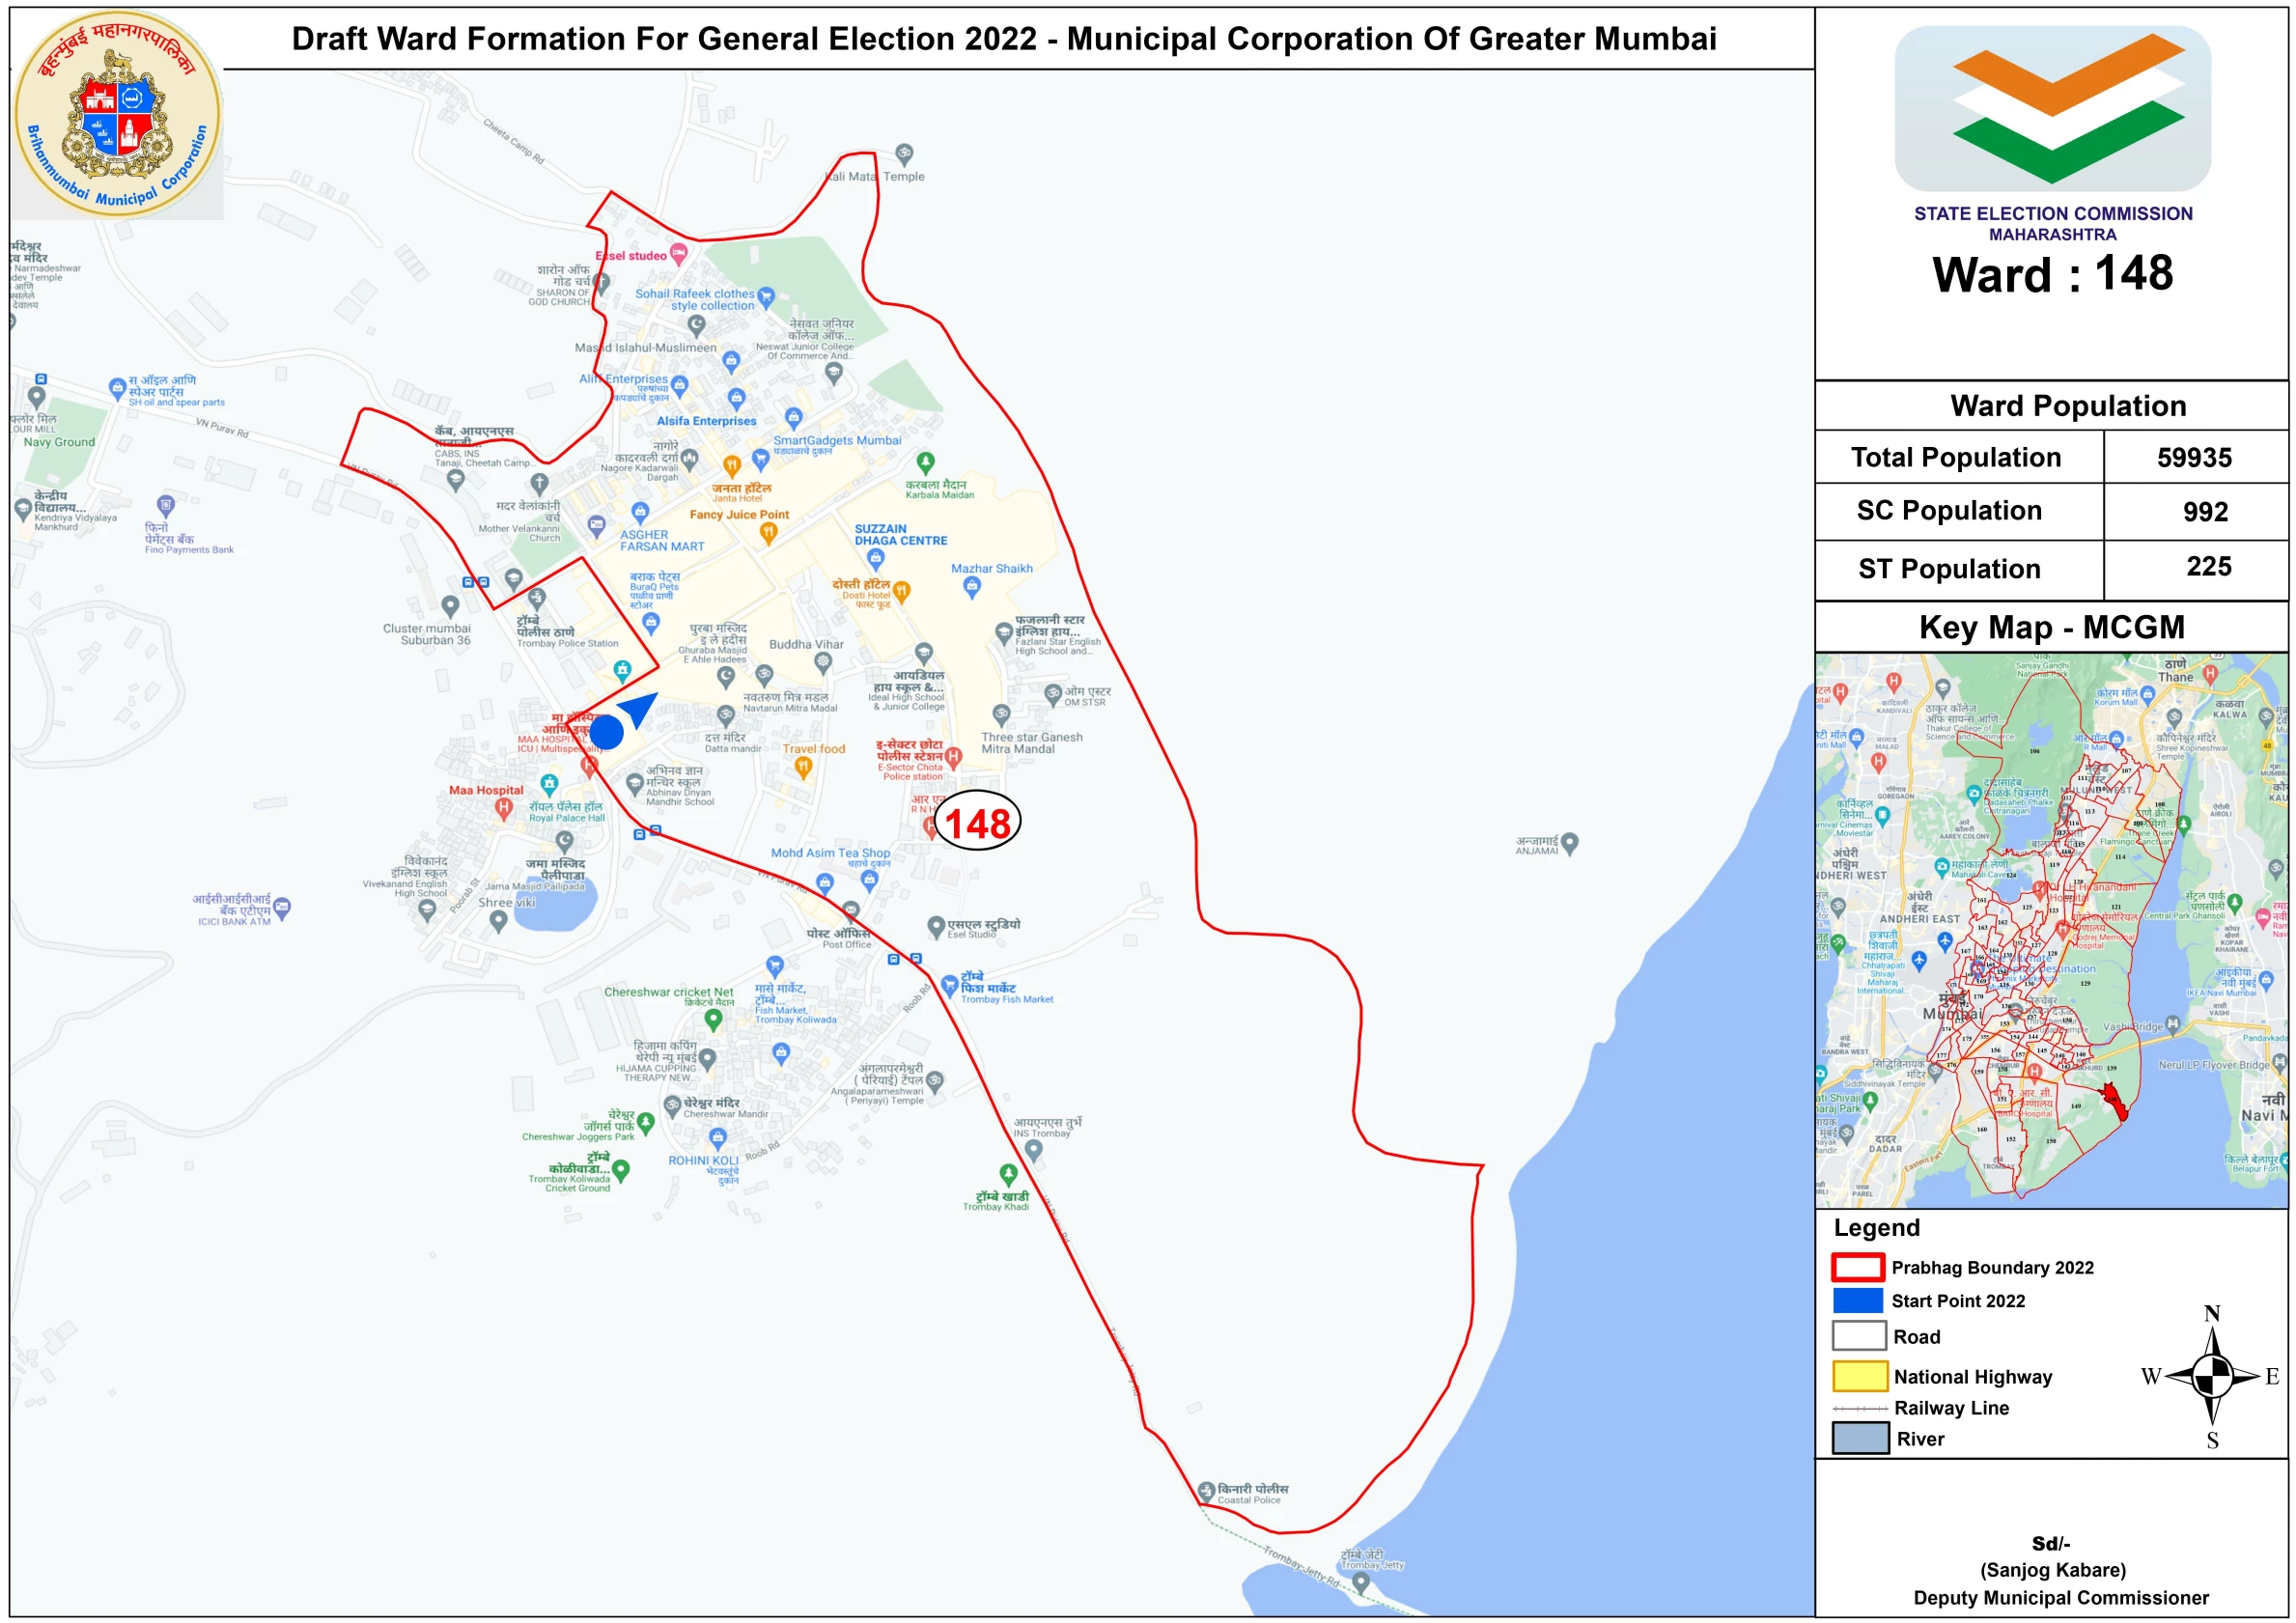Click the blue River legend swatch
The width and height of the screenshot is (2296, 1623).
pos(1859,1438)
